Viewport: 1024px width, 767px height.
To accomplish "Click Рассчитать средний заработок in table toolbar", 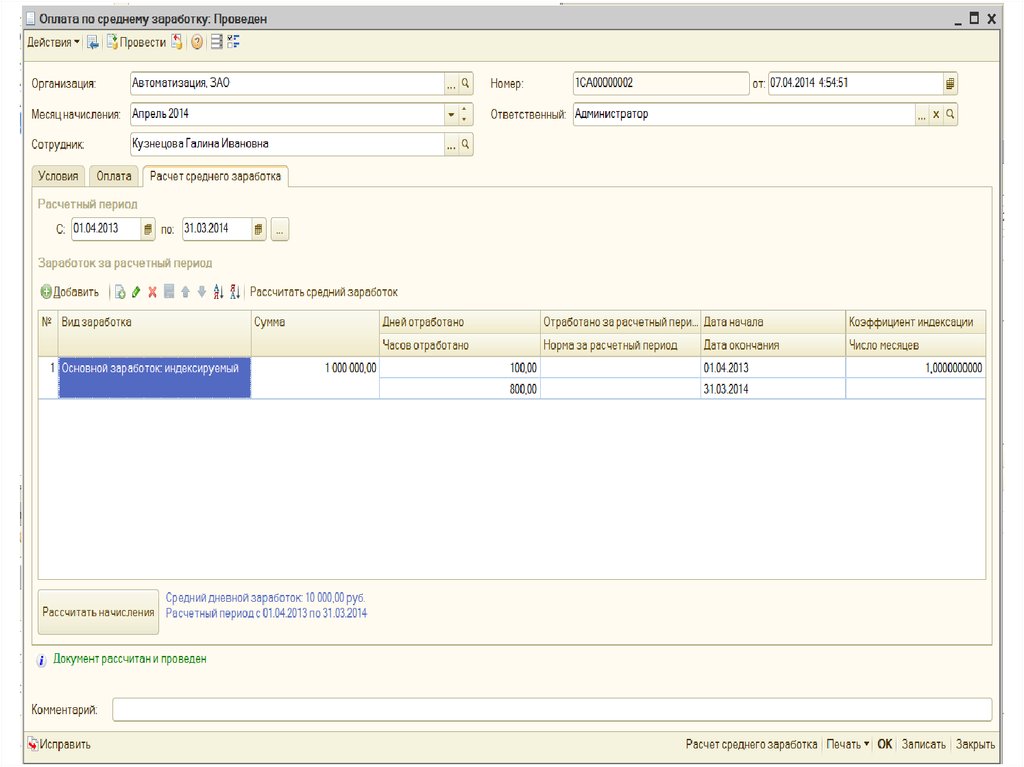I will pyautogui.click(x=324, y=292).
